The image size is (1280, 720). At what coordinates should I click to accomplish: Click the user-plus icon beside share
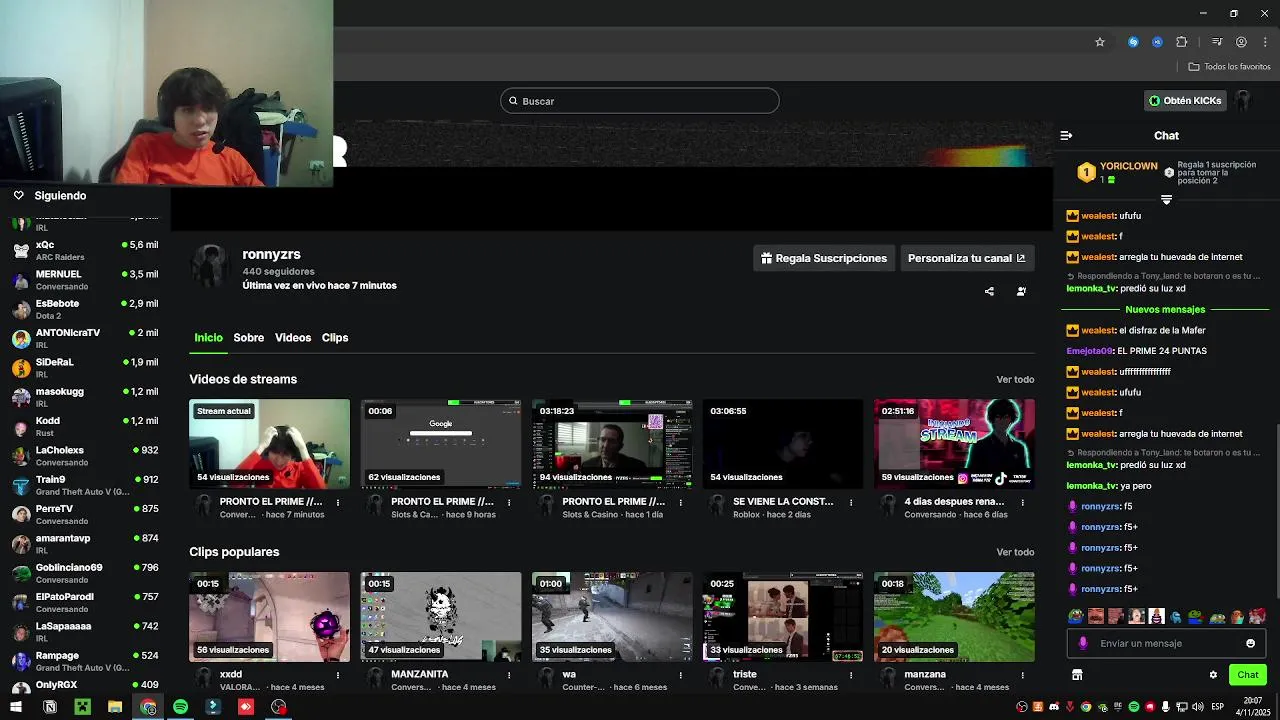coord(1021,291)
